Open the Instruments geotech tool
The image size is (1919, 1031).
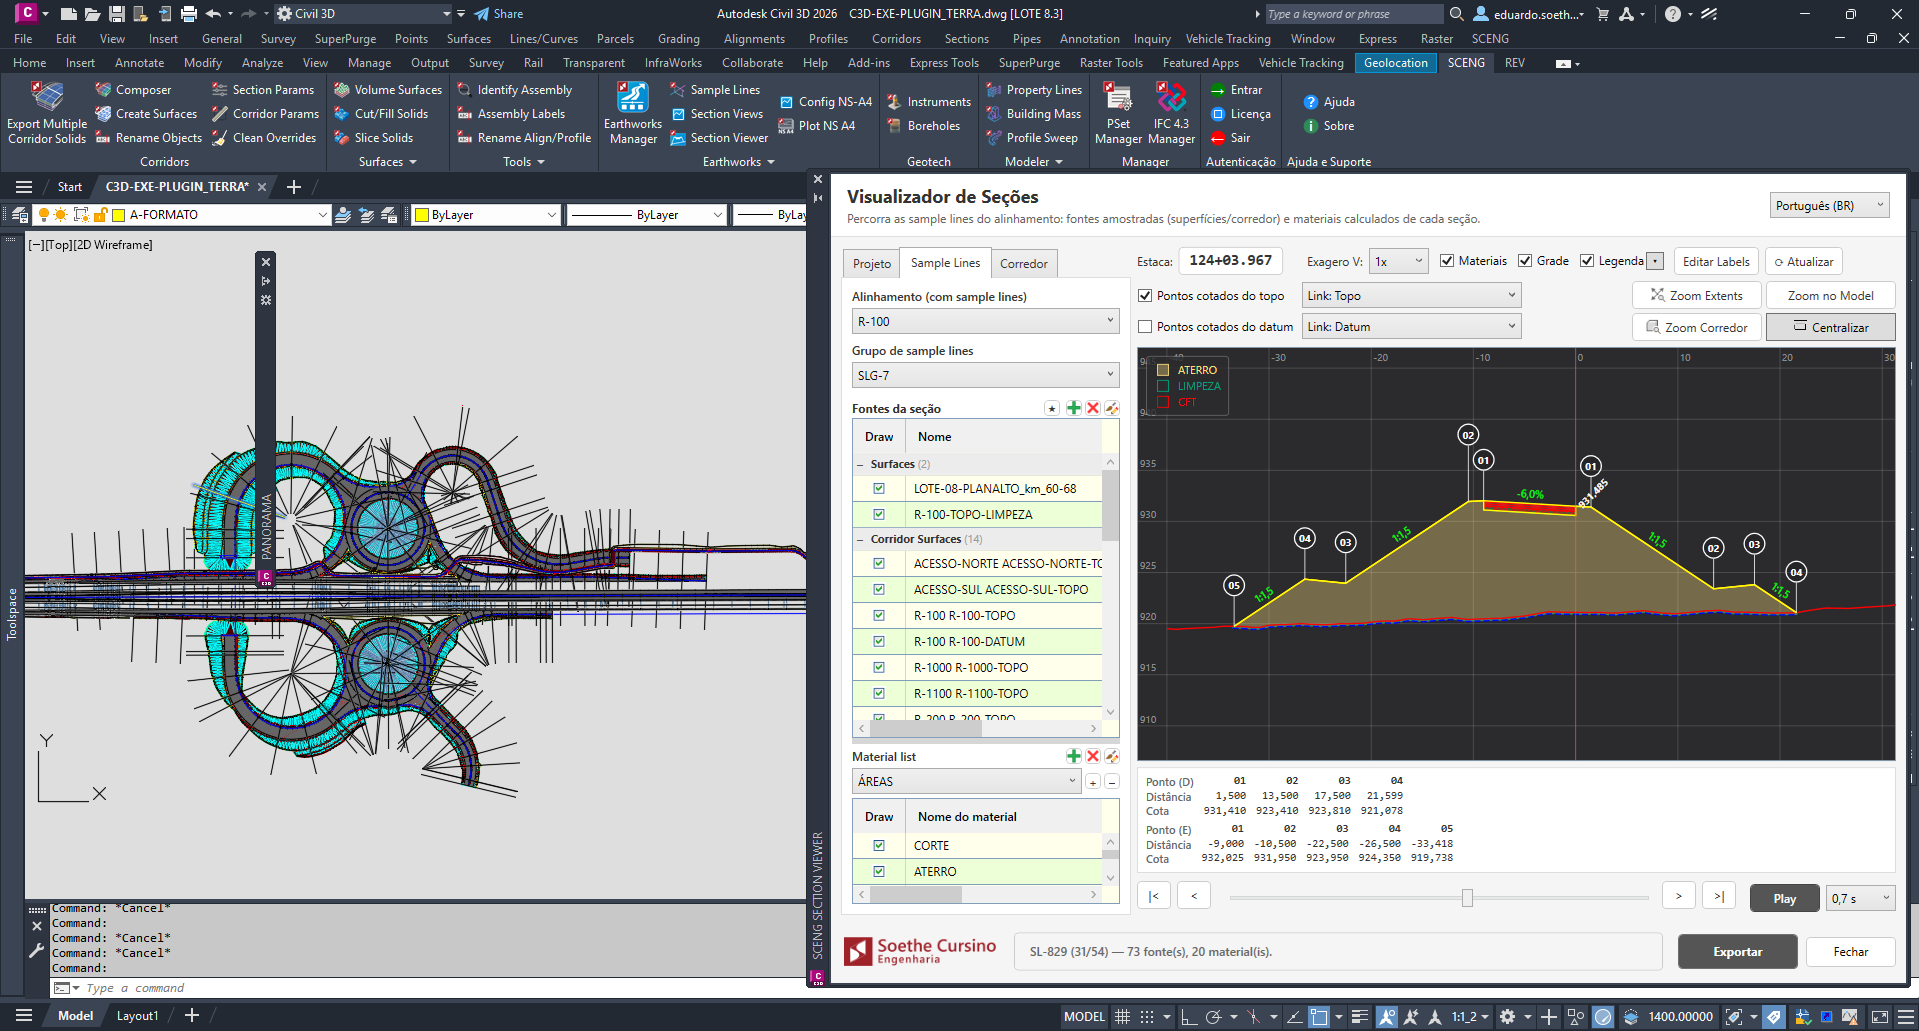(x=929, y=102)
